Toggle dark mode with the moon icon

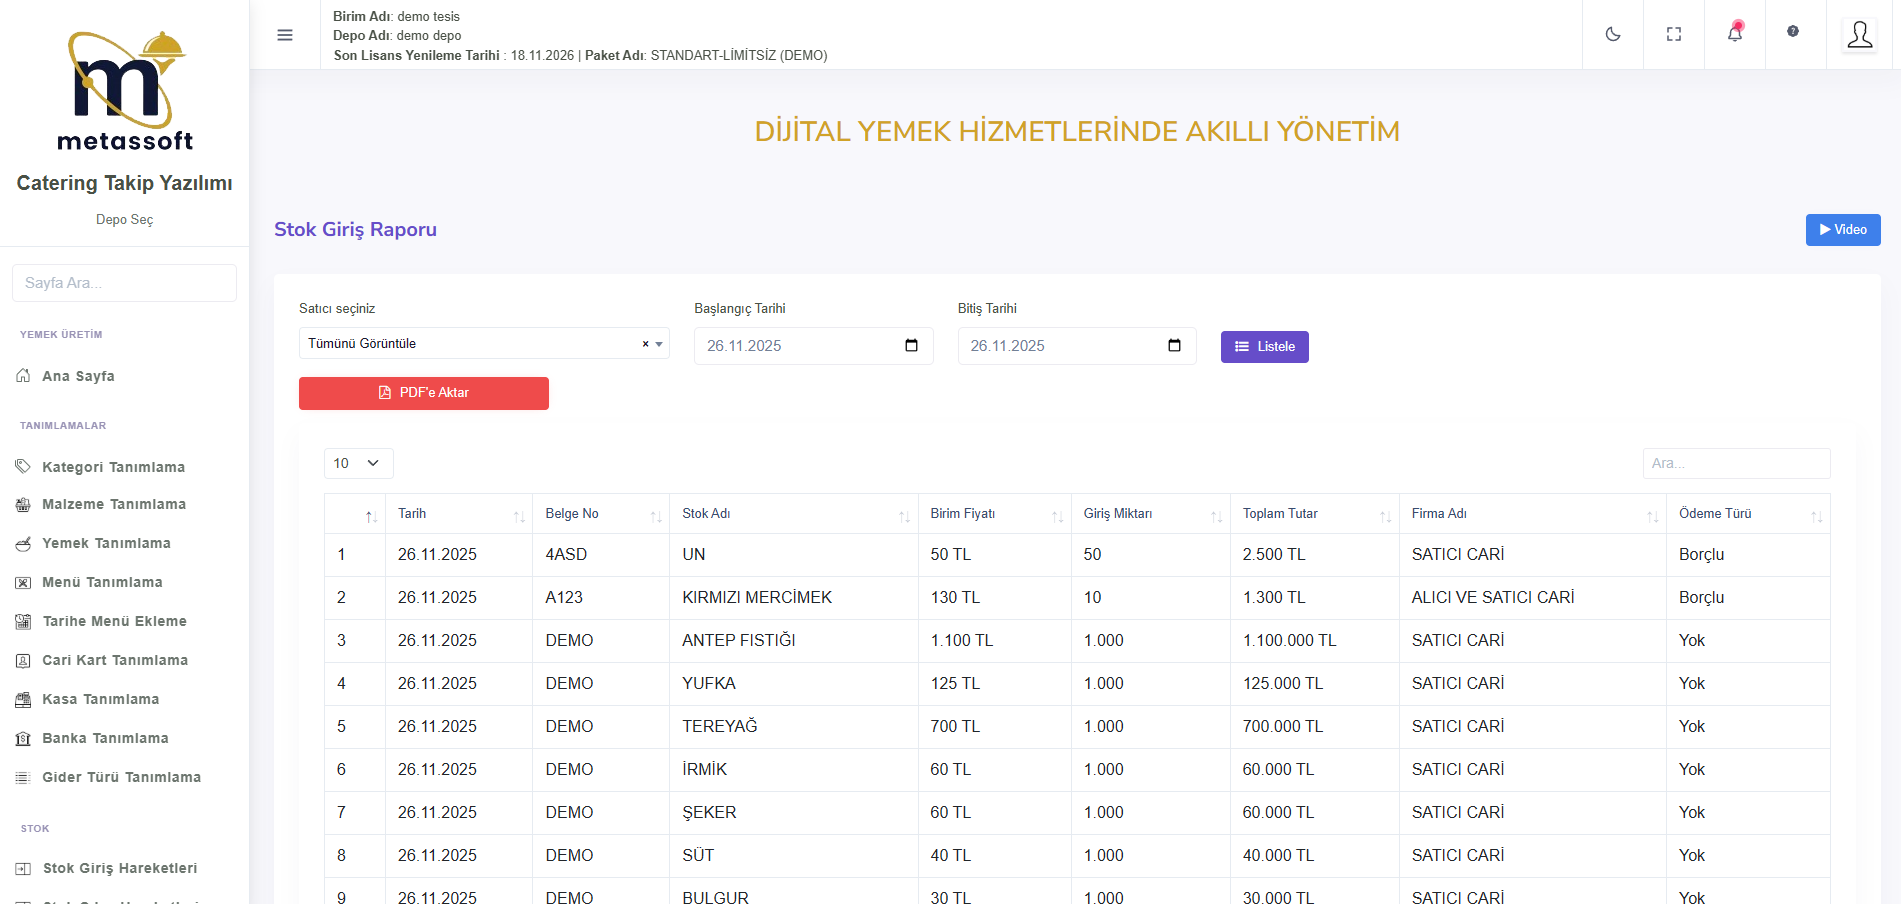1612,34
